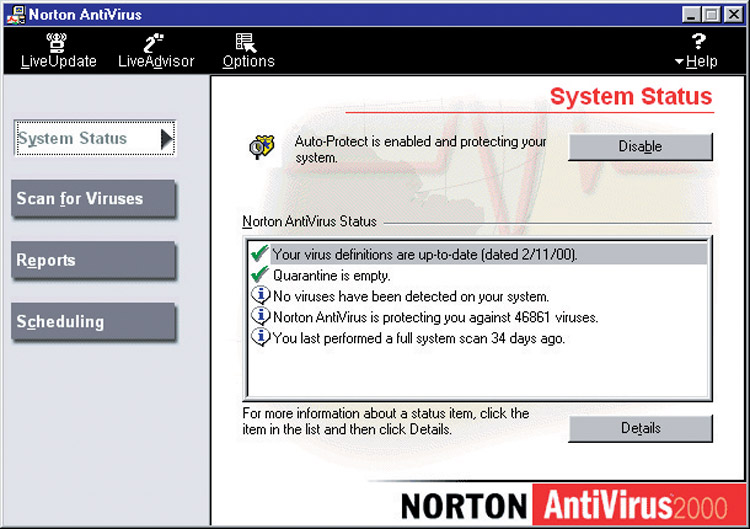Switch to Scan for Viruses

93,198
